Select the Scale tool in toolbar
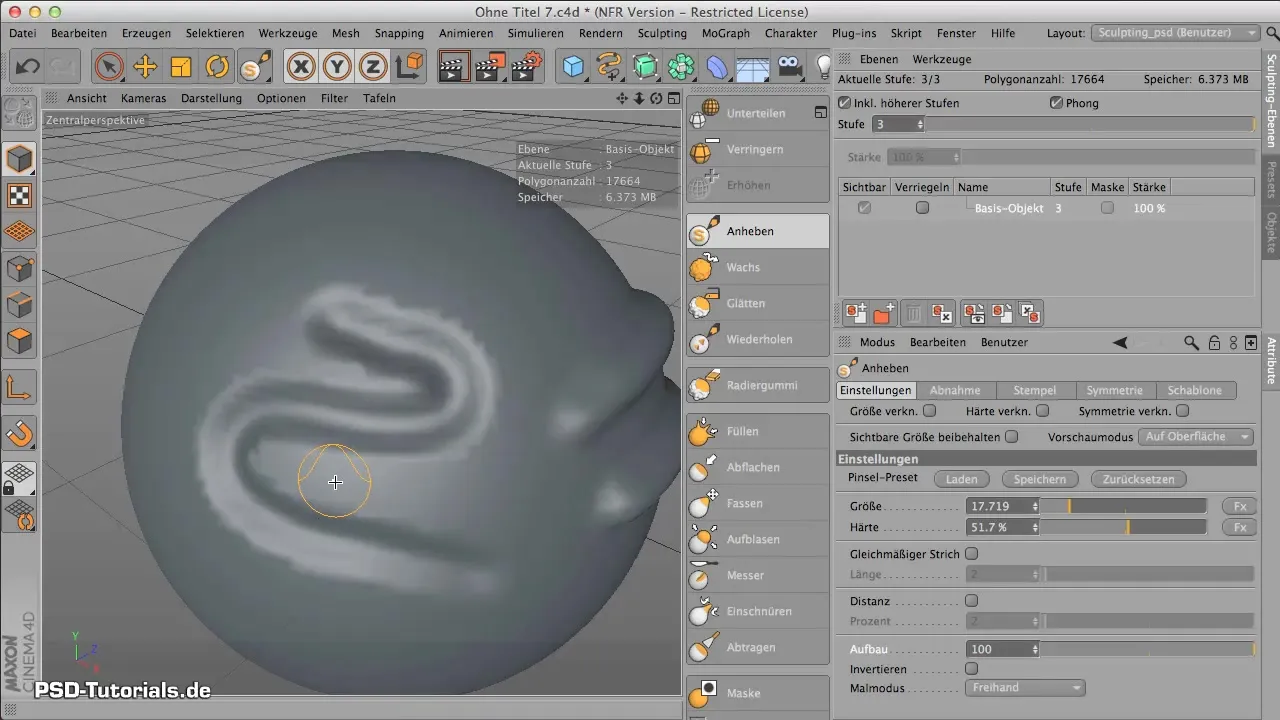 (x=181, y=67)
